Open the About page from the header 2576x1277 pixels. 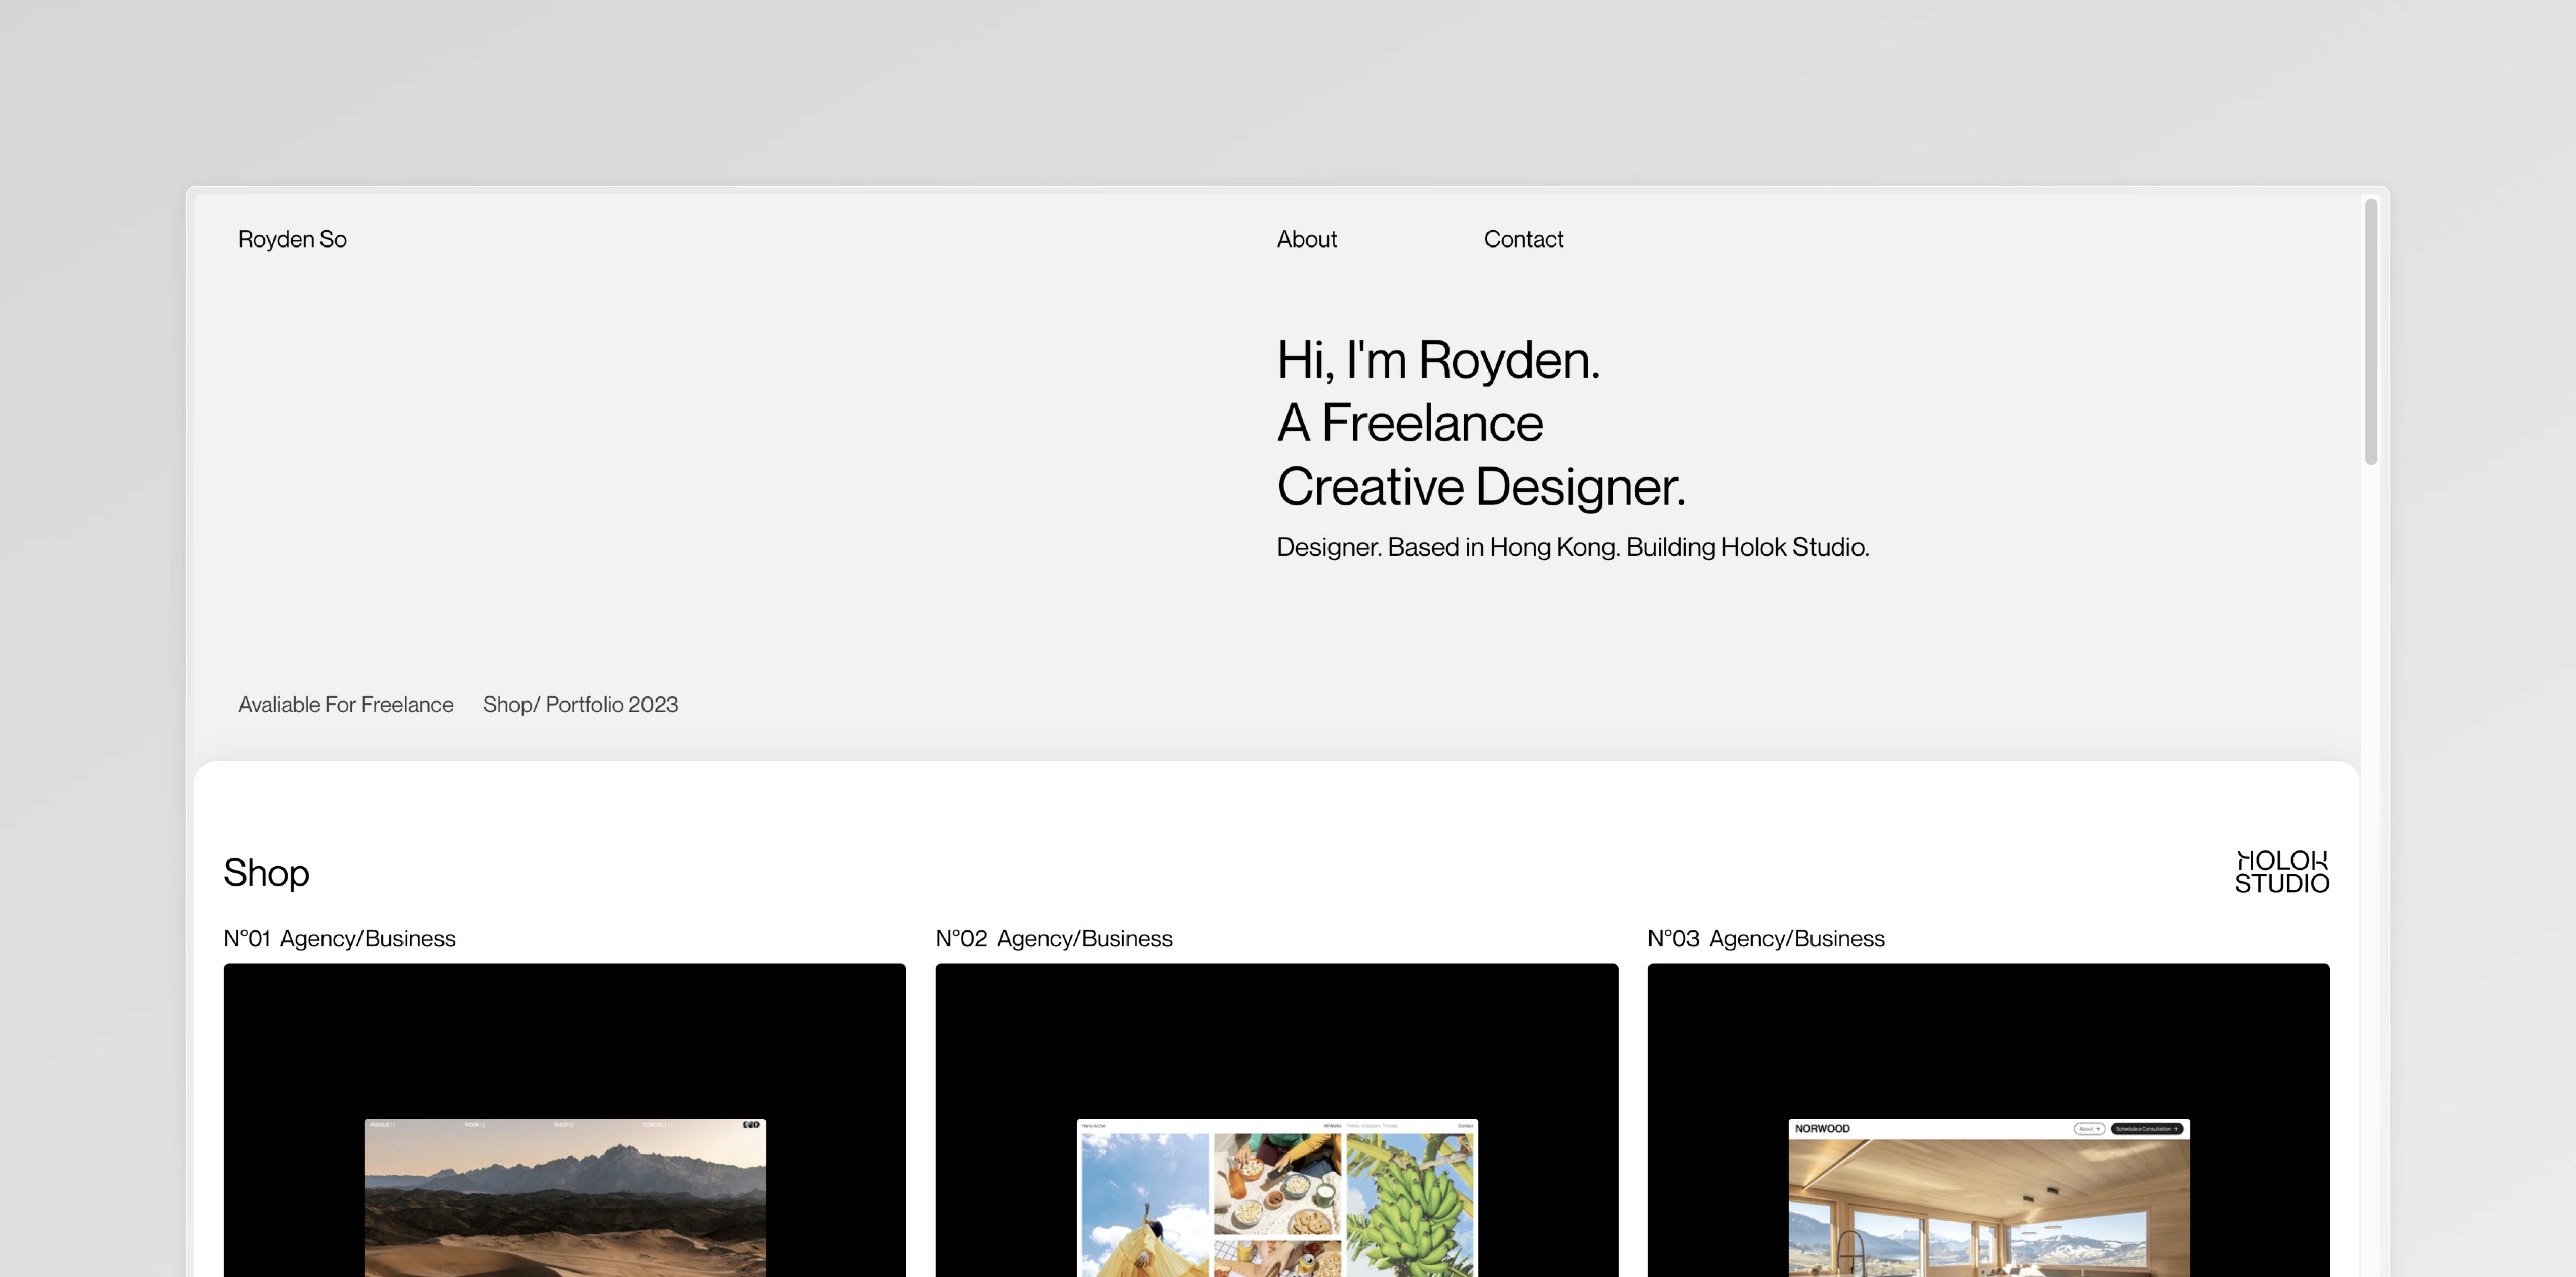(1306, 239)
